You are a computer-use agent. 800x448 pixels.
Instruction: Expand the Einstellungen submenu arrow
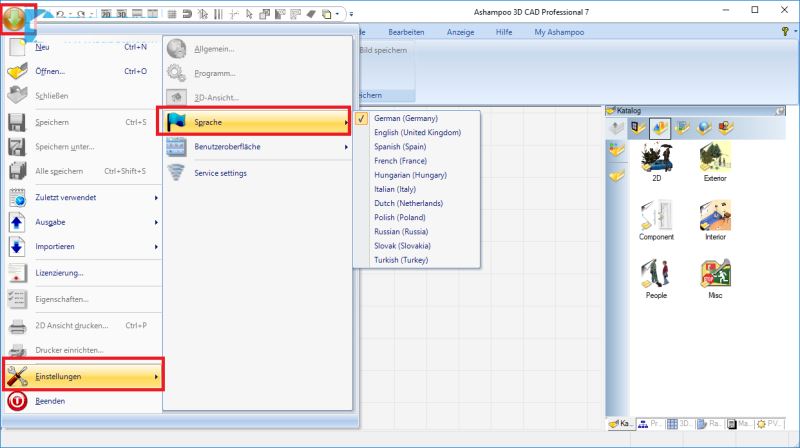156,377
